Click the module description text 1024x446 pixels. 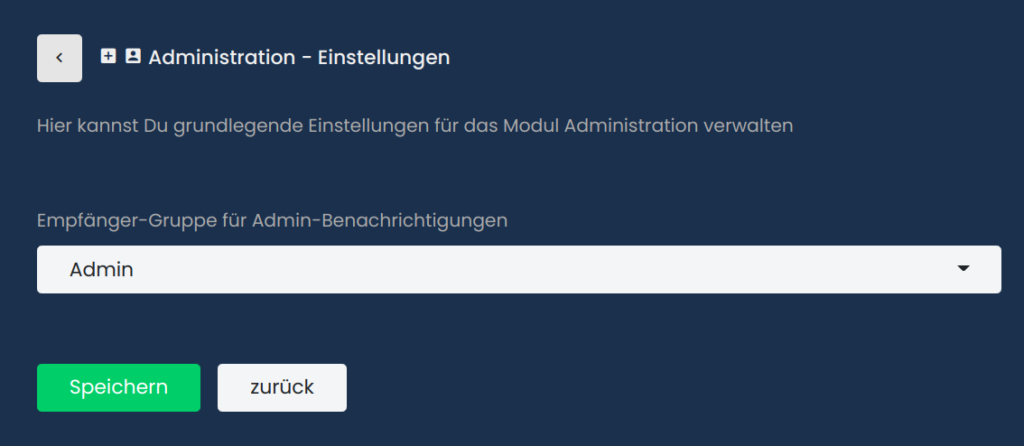(x=415, y=126)
